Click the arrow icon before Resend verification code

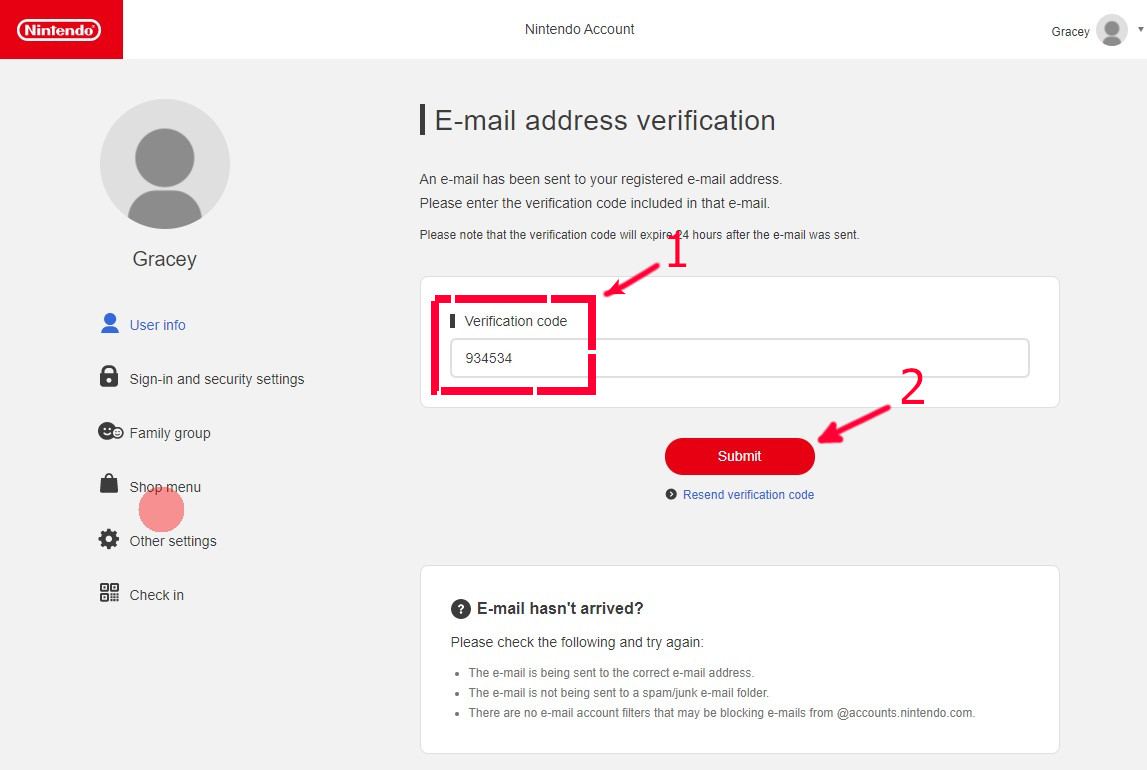point(670,493)
